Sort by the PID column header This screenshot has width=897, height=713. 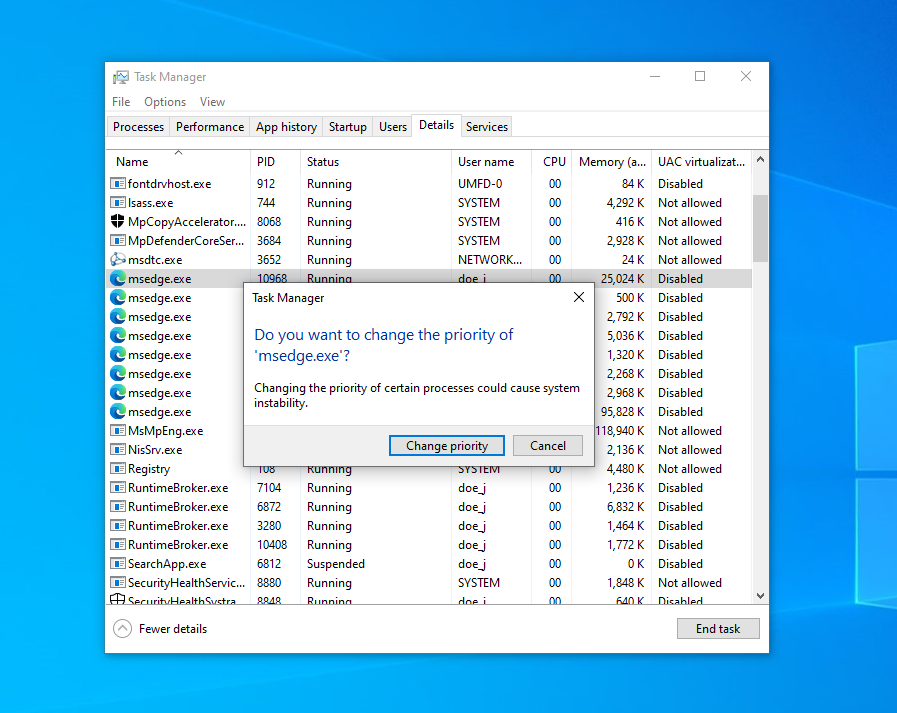[275, 161]
